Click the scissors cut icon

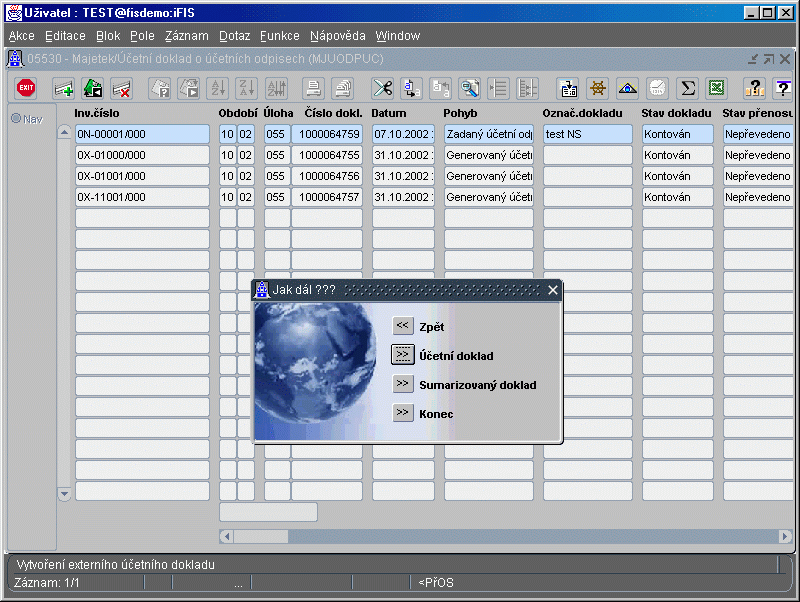point(382,88)
